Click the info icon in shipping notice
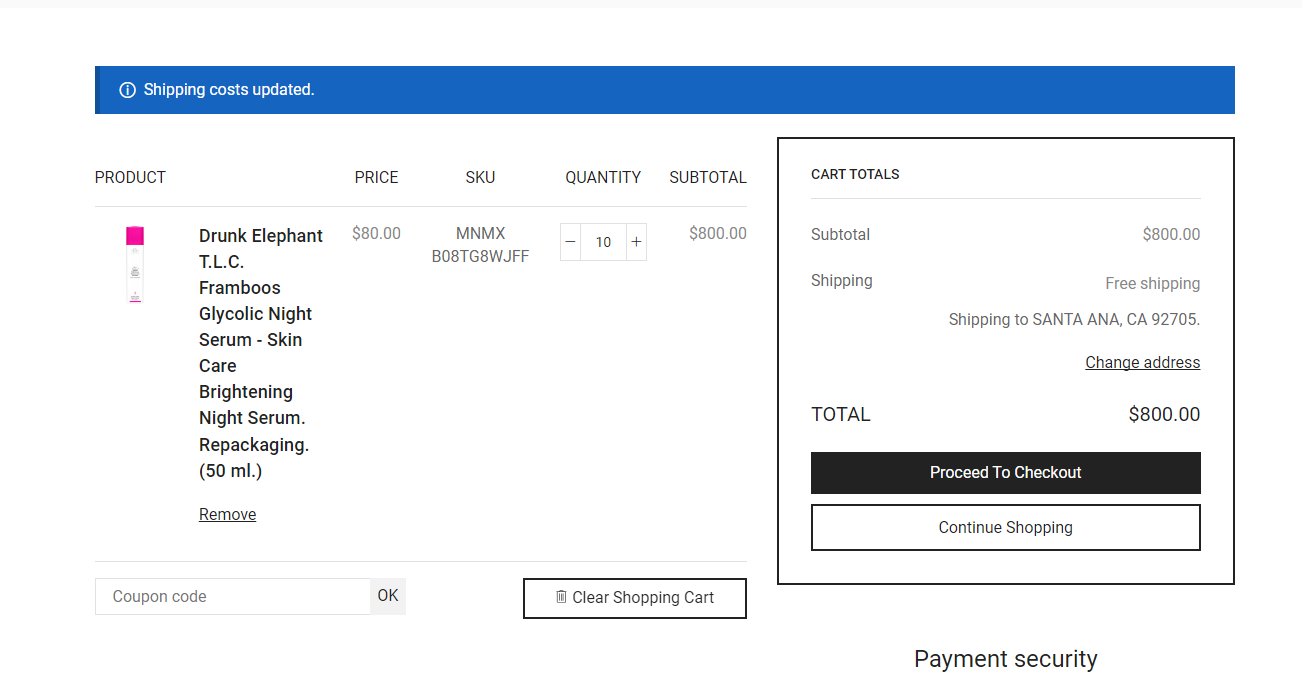 click(x=127, y=90)
